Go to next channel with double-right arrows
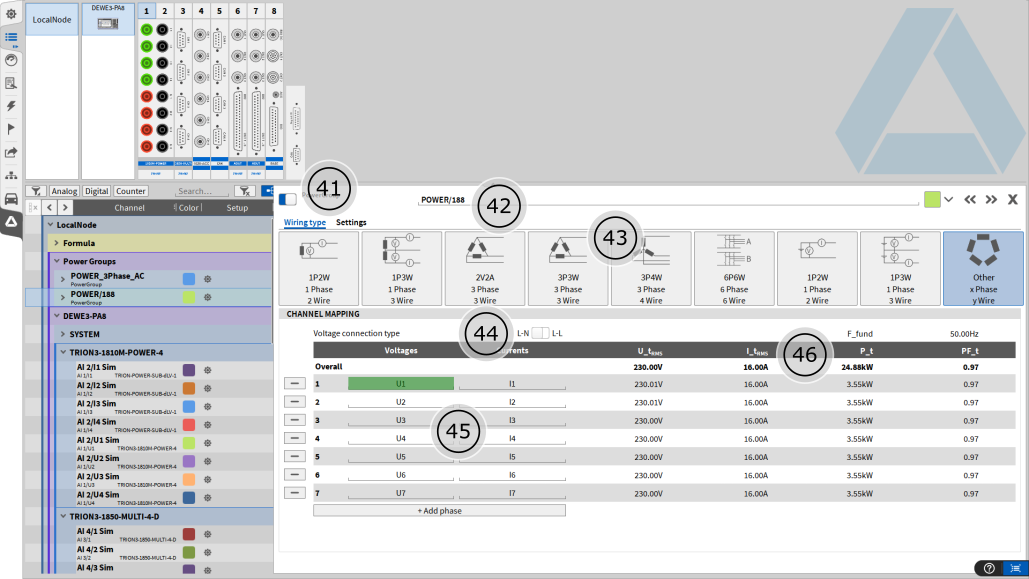The width and height of the screenshot is (1029, 579). coord(991,200)
